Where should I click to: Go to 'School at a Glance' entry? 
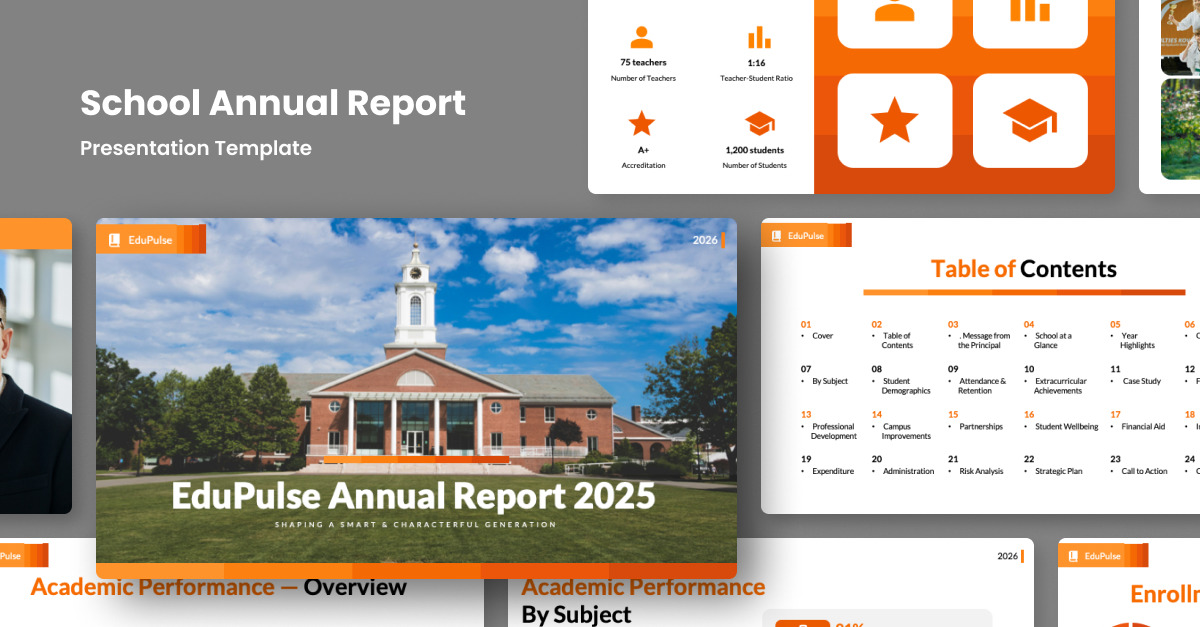click(1052, 340)
